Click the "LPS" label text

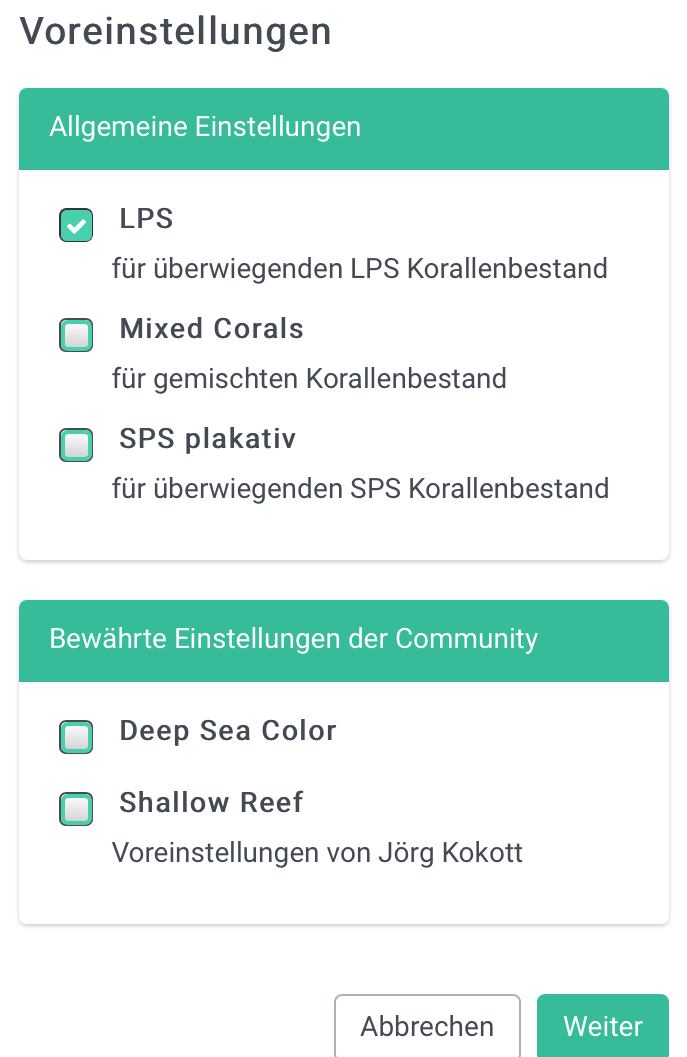pos(146,219)
